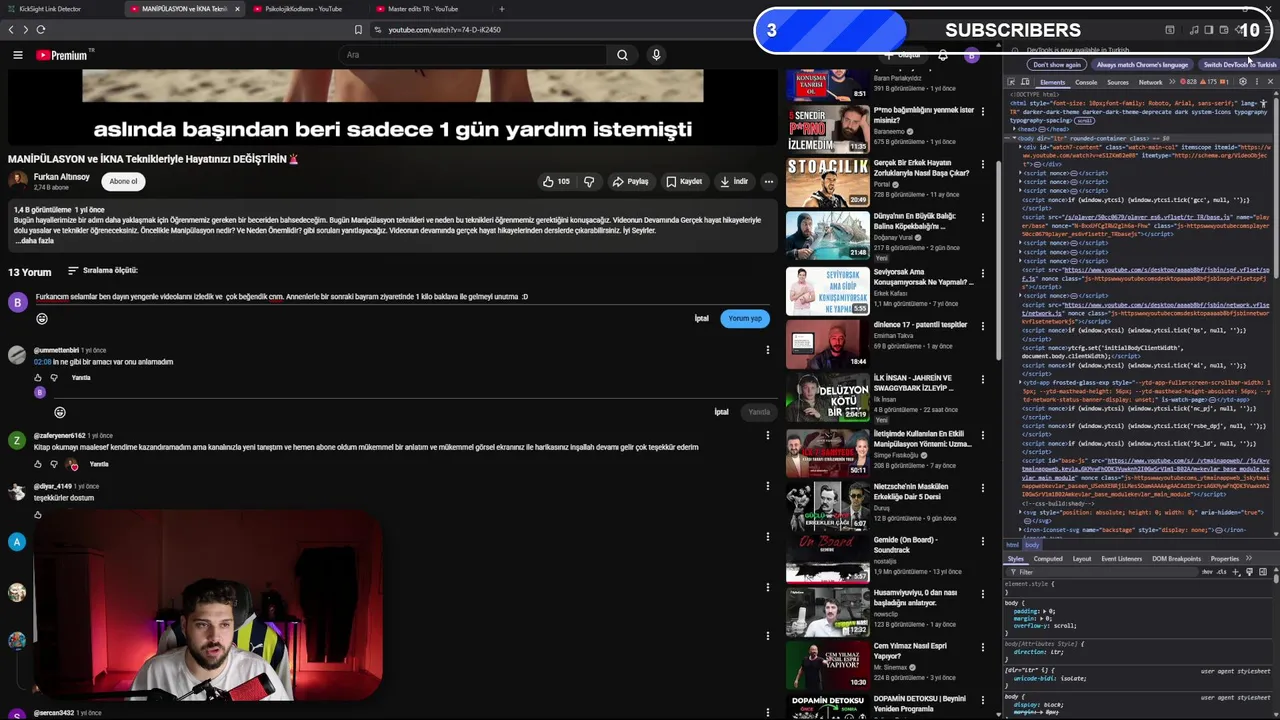Open Sıralama ölçütü sort dropdown
This screenshot has height=720, width=1280.
click(102, 271)
